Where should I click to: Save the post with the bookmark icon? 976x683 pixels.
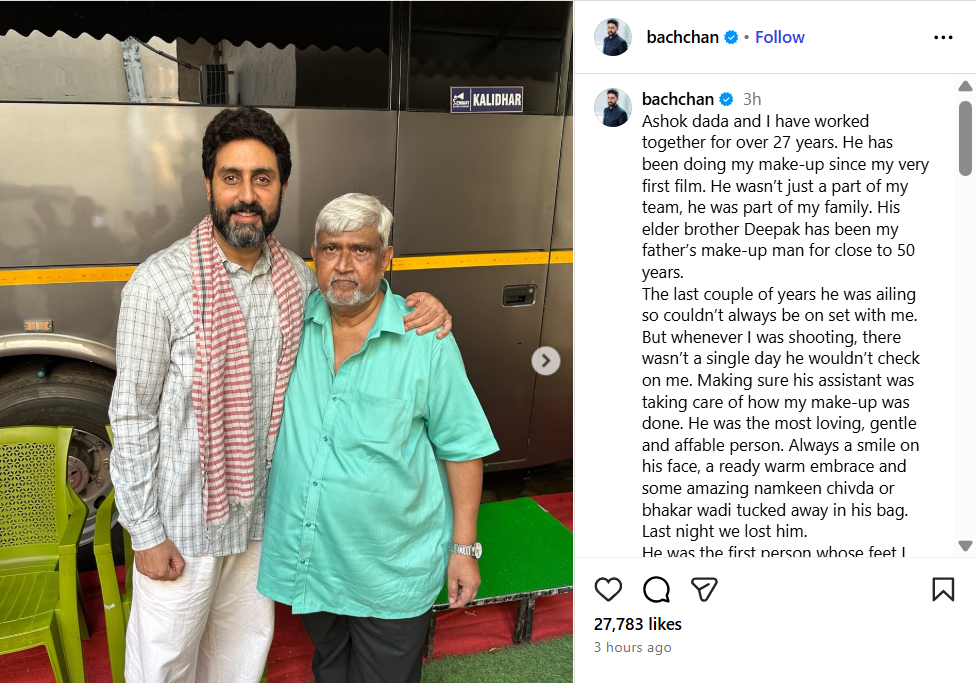point(943,589)
